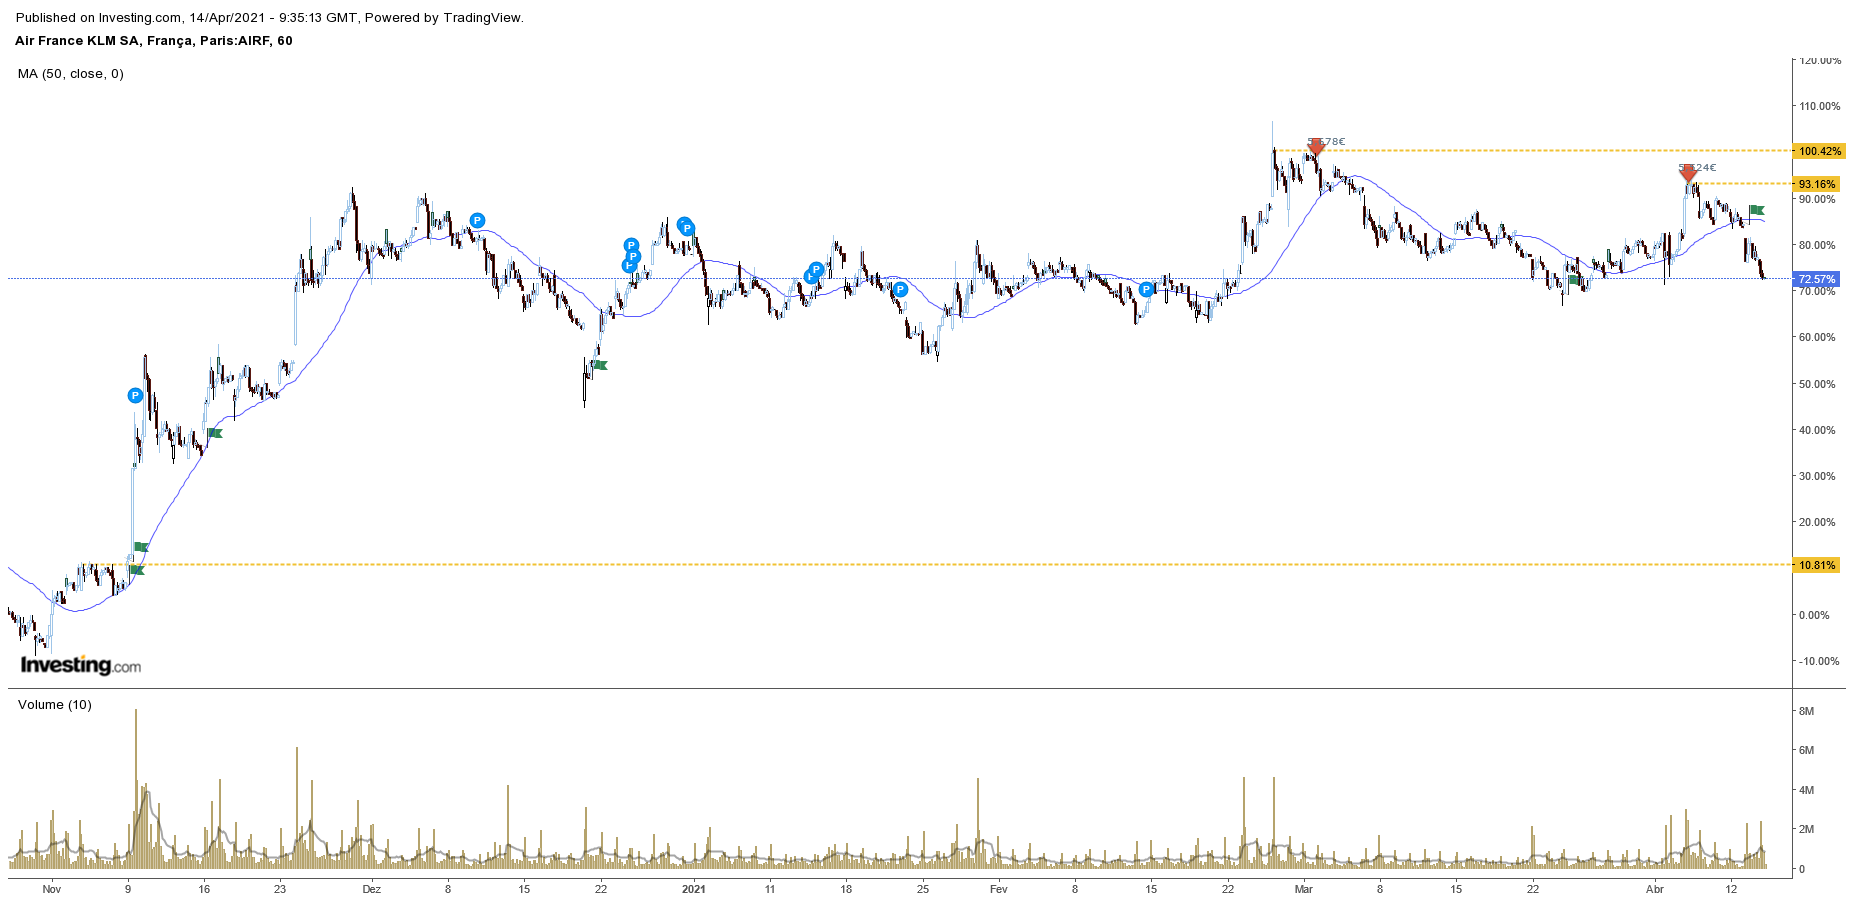Viewport: 1853px width, 902px height.
Task: Click the 40.00% axis label
Action: point(1818,430)
